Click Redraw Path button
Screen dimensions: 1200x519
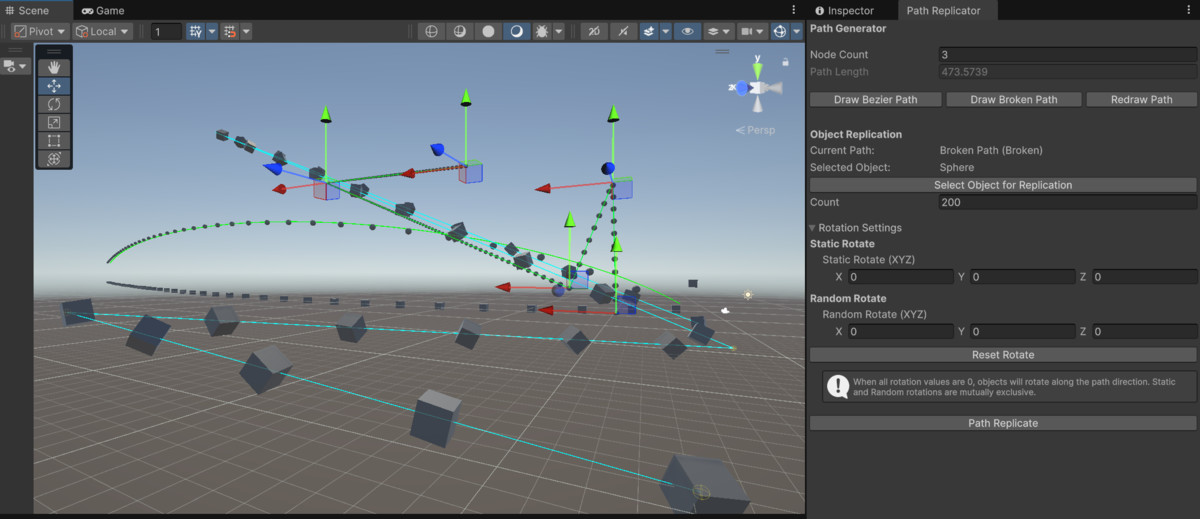point(1141,99)
